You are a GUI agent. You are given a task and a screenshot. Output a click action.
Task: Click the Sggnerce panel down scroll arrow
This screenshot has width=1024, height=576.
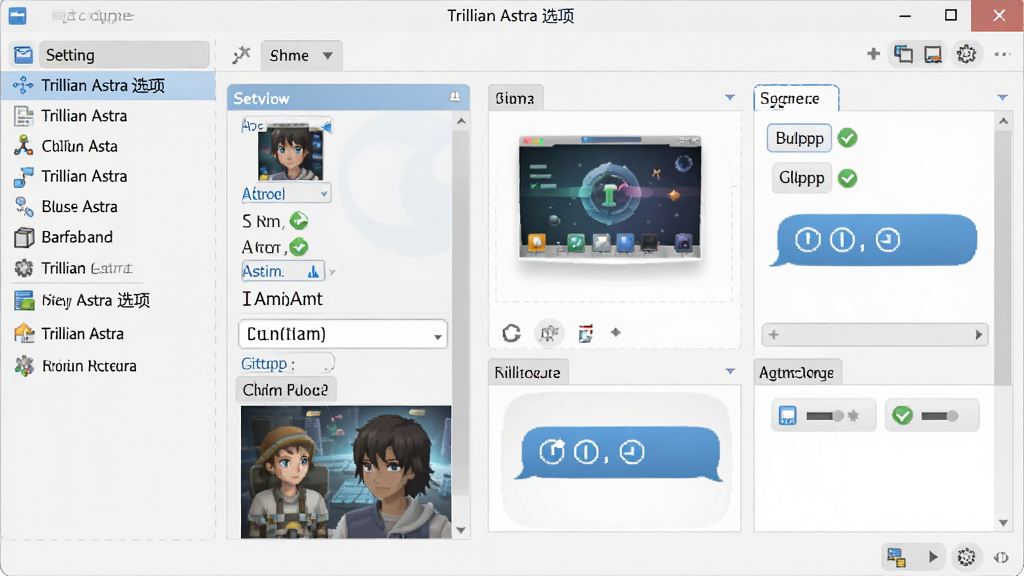tap(1003, 522)
